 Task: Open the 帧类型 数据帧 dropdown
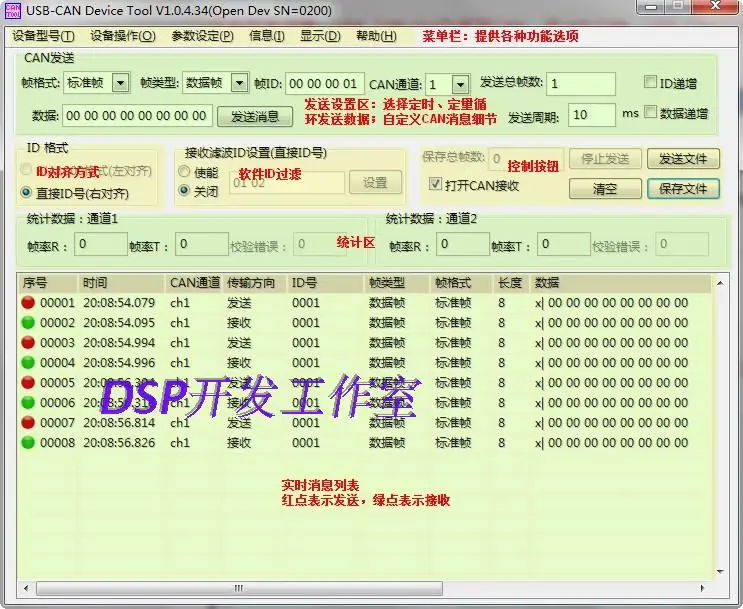point(239,83)
